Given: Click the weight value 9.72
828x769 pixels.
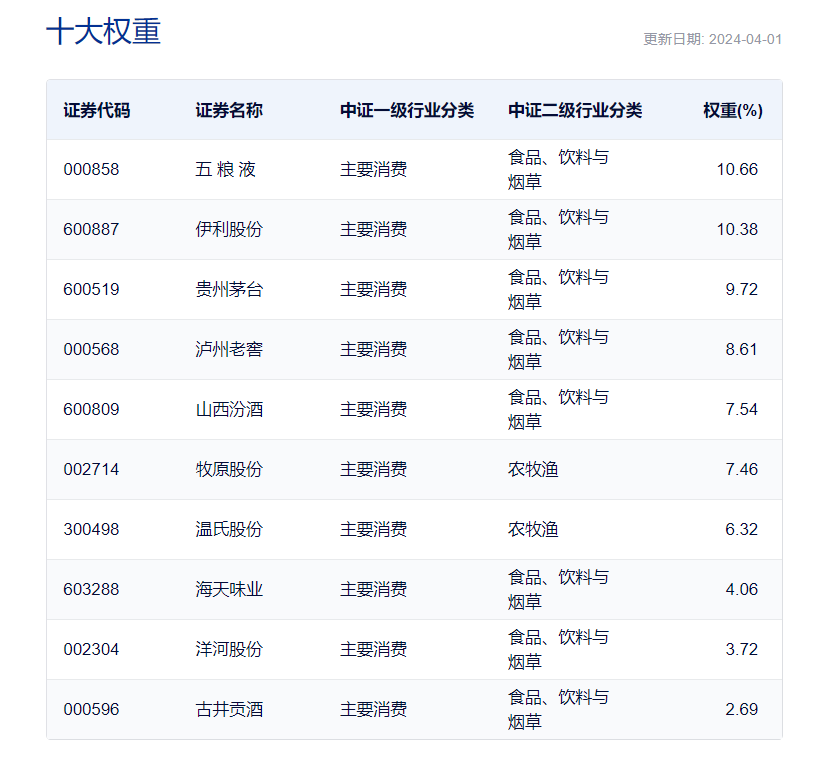Looking at the screenshot, I should coord(741,289).
